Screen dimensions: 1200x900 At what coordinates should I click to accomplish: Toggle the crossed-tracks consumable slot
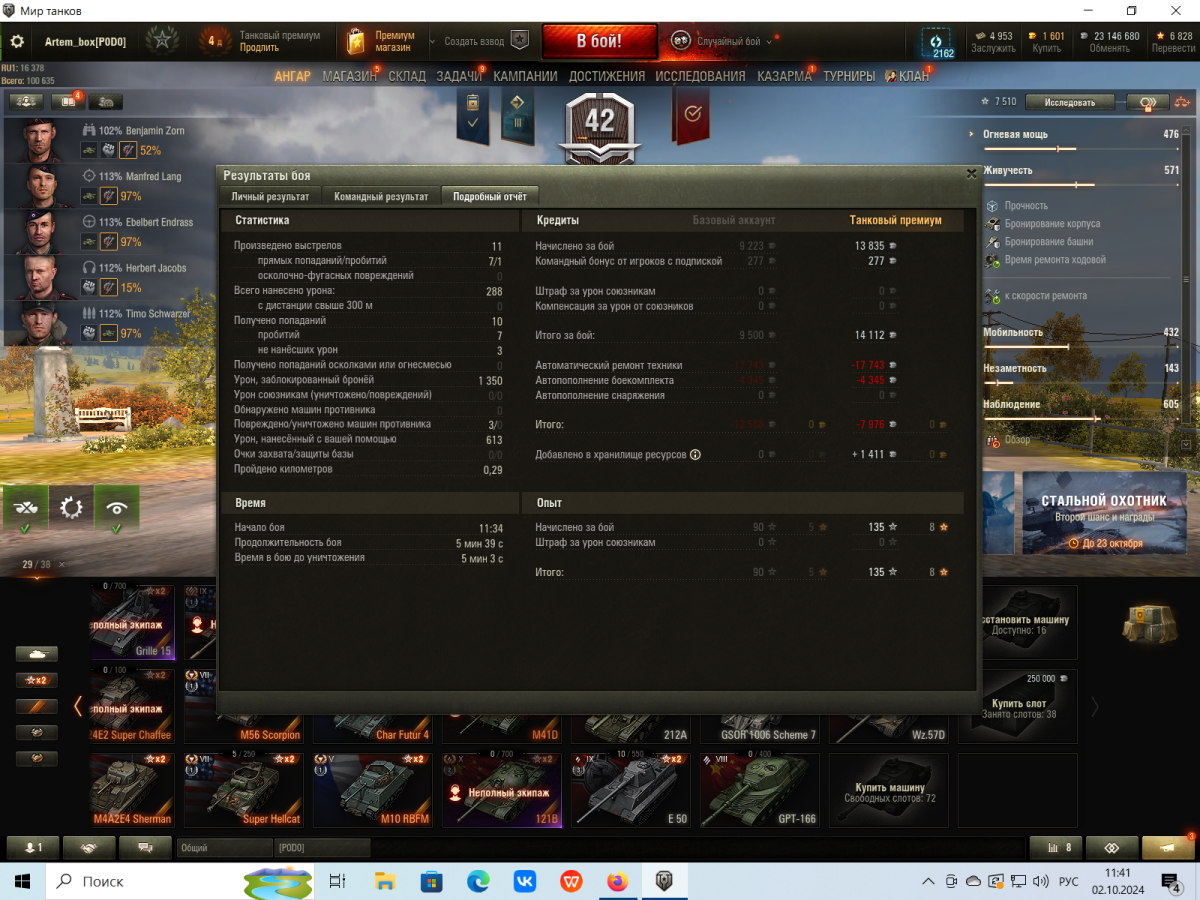pos(25,507)
